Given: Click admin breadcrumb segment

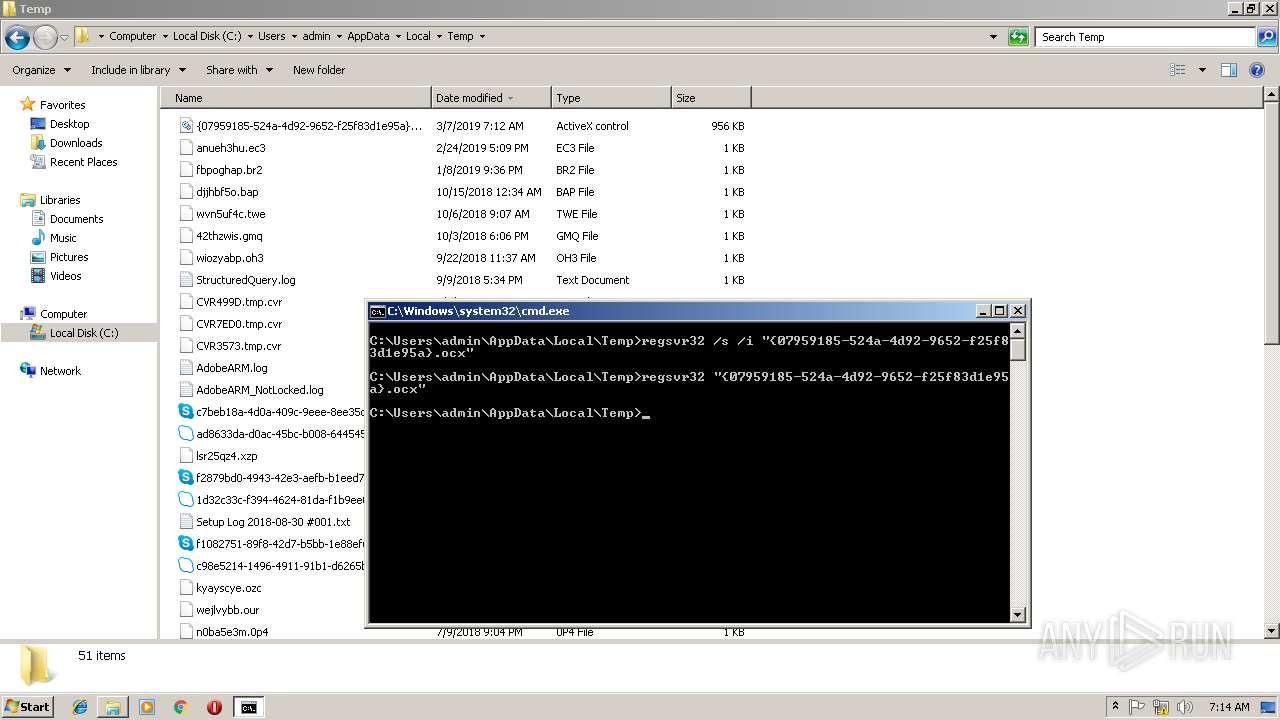Looking at the screenshot, I should coord(316,36).
